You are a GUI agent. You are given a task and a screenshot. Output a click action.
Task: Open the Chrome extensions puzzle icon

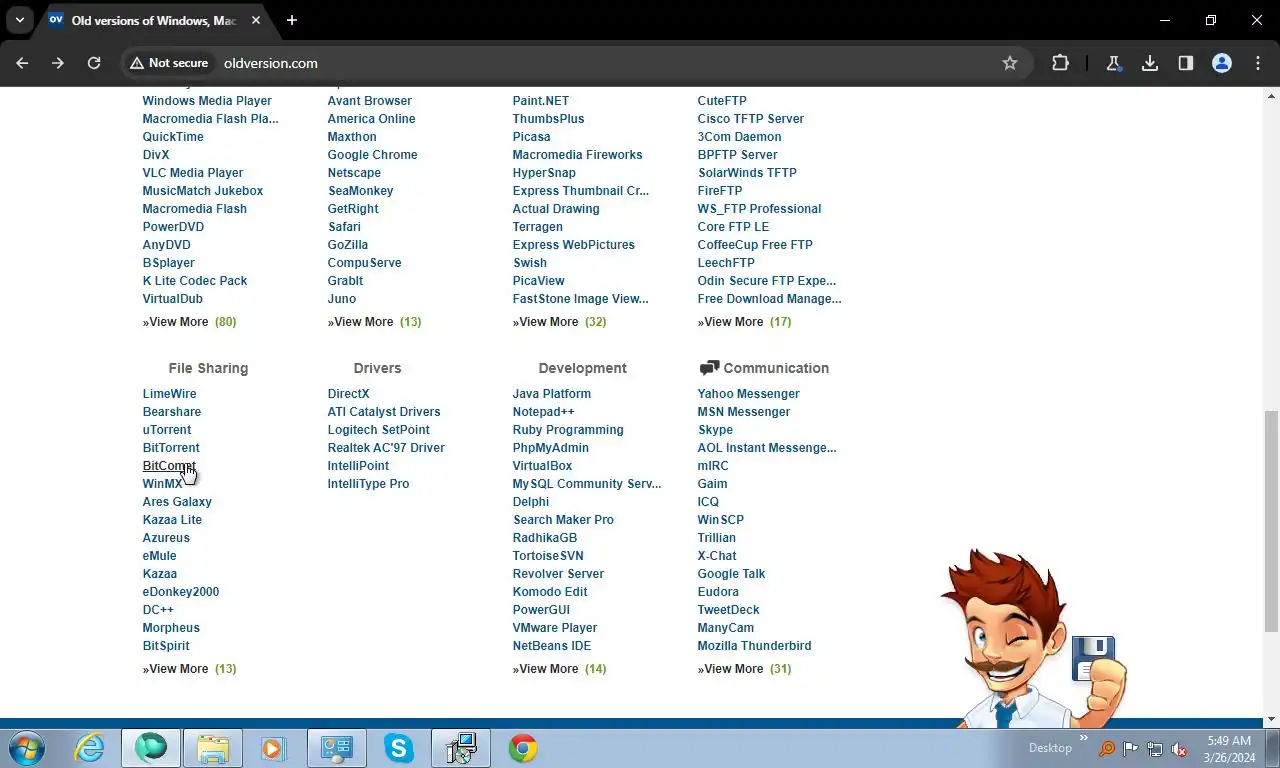click(1060, 63)
